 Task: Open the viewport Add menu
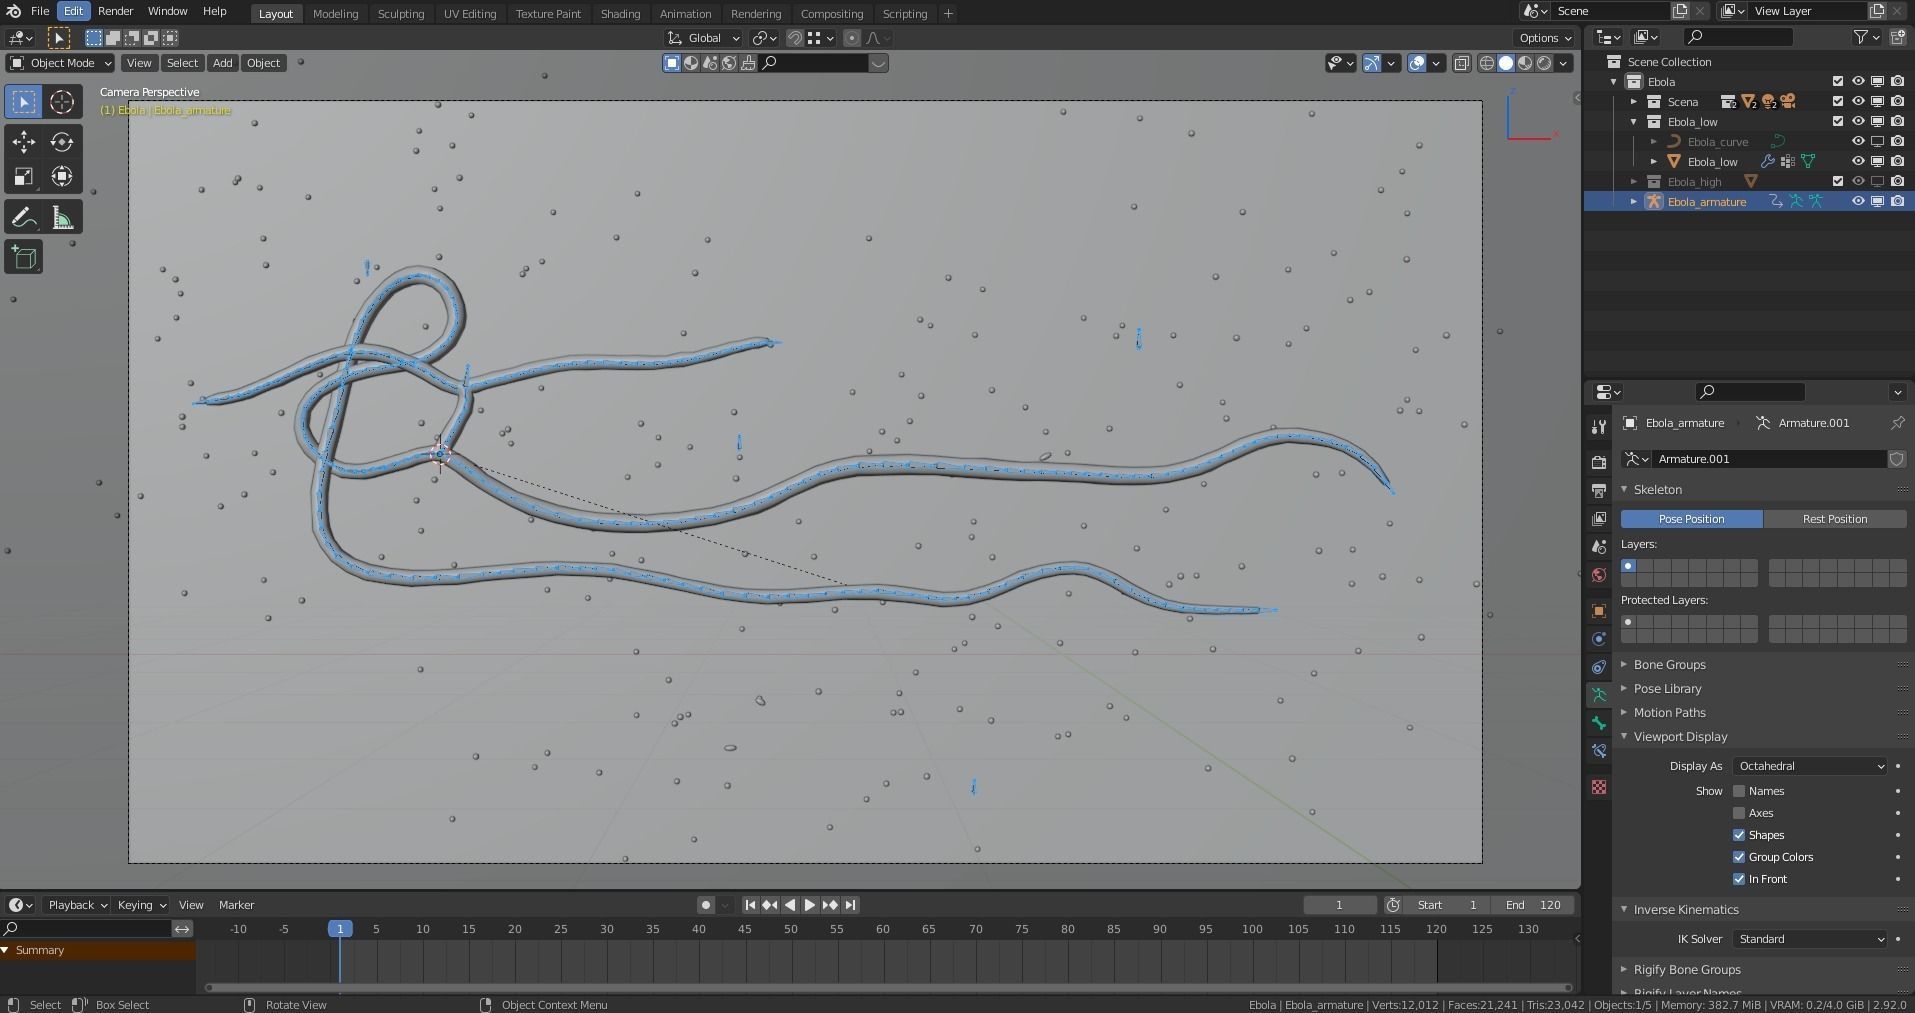(x=222, y=63)
